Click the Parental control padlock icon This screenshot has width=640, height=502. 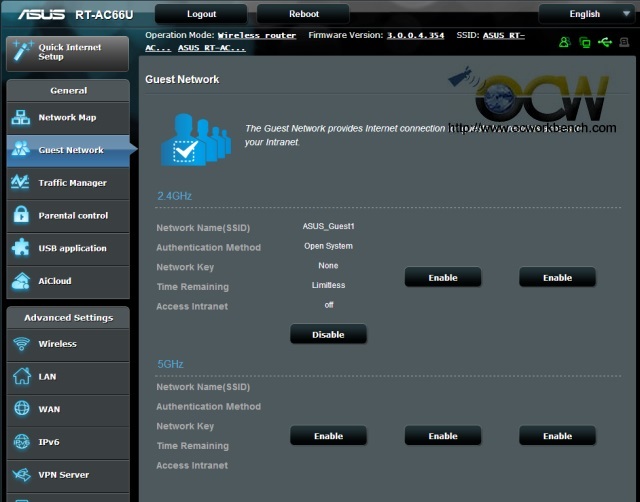pos(21,214)
